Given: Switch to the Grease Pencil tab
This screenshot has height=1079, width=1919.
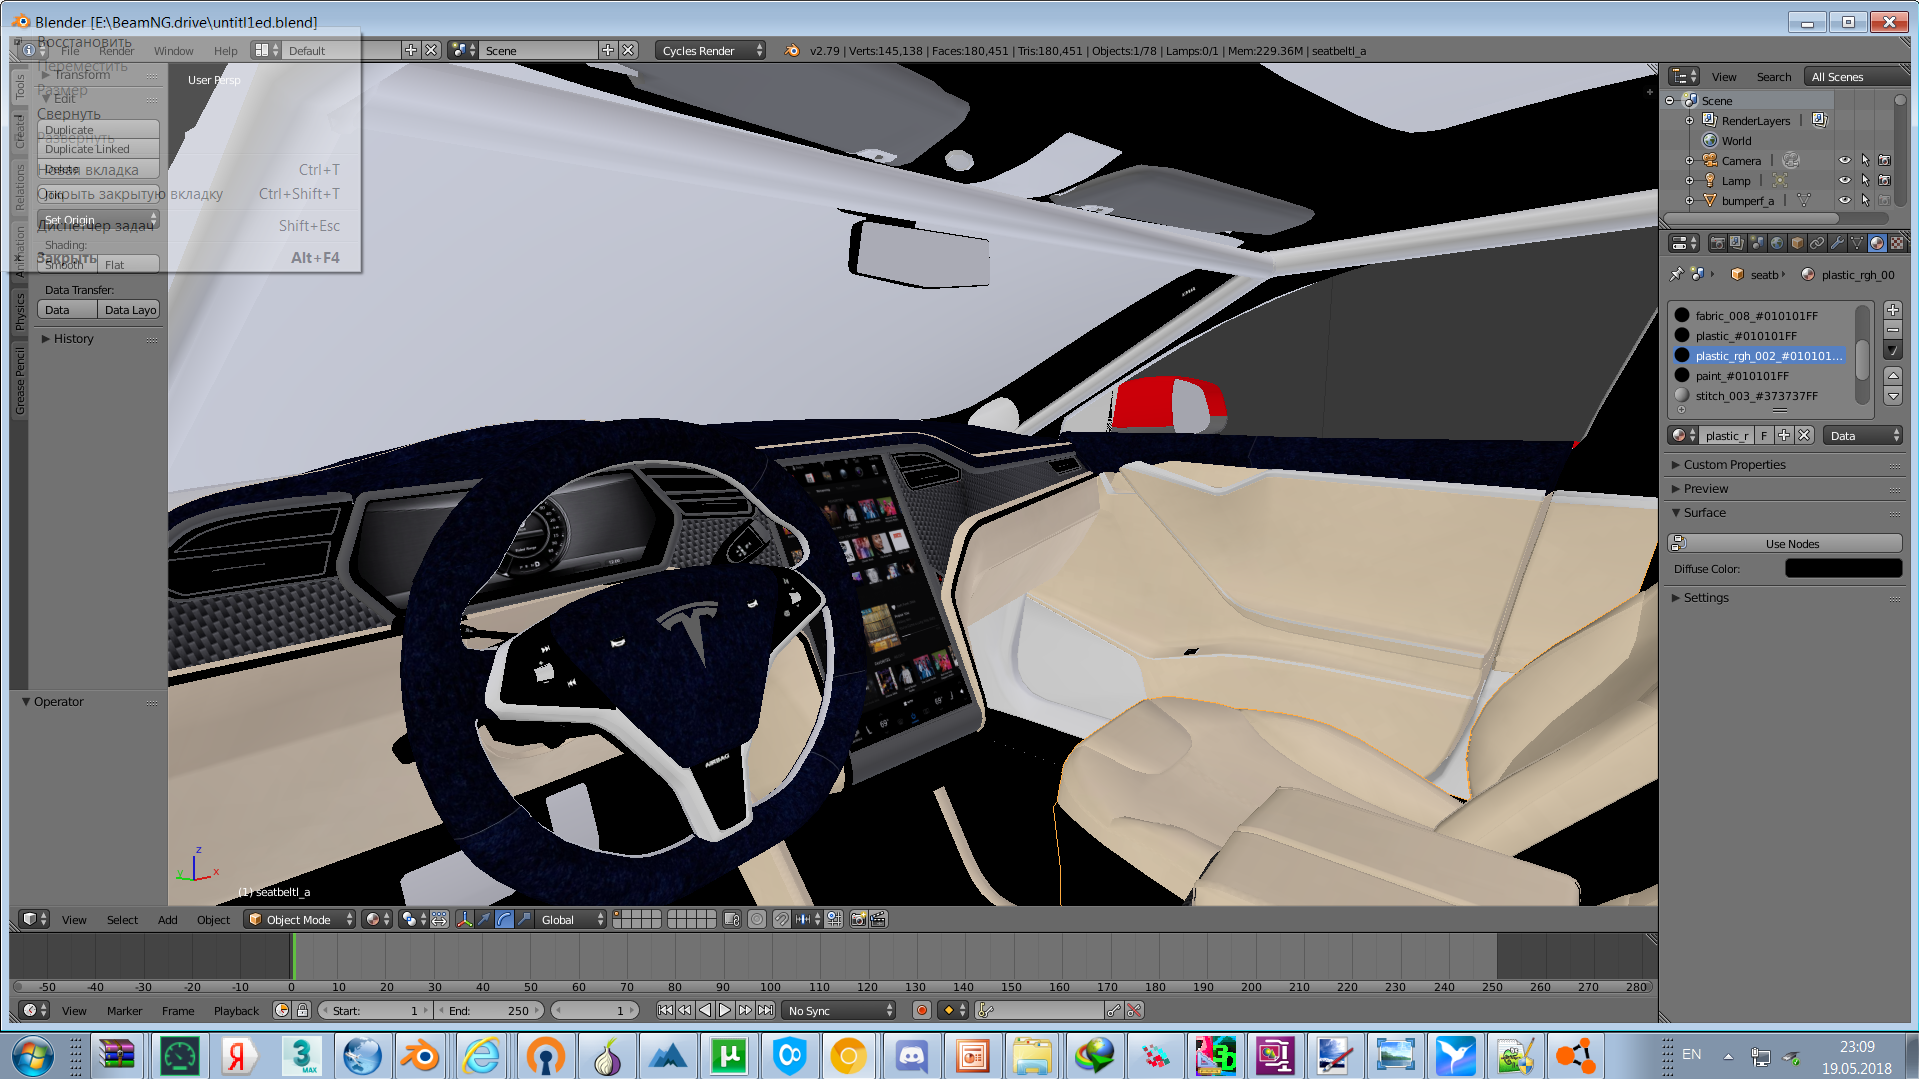Looking at the screenshot, I should (x=19, y=380).
